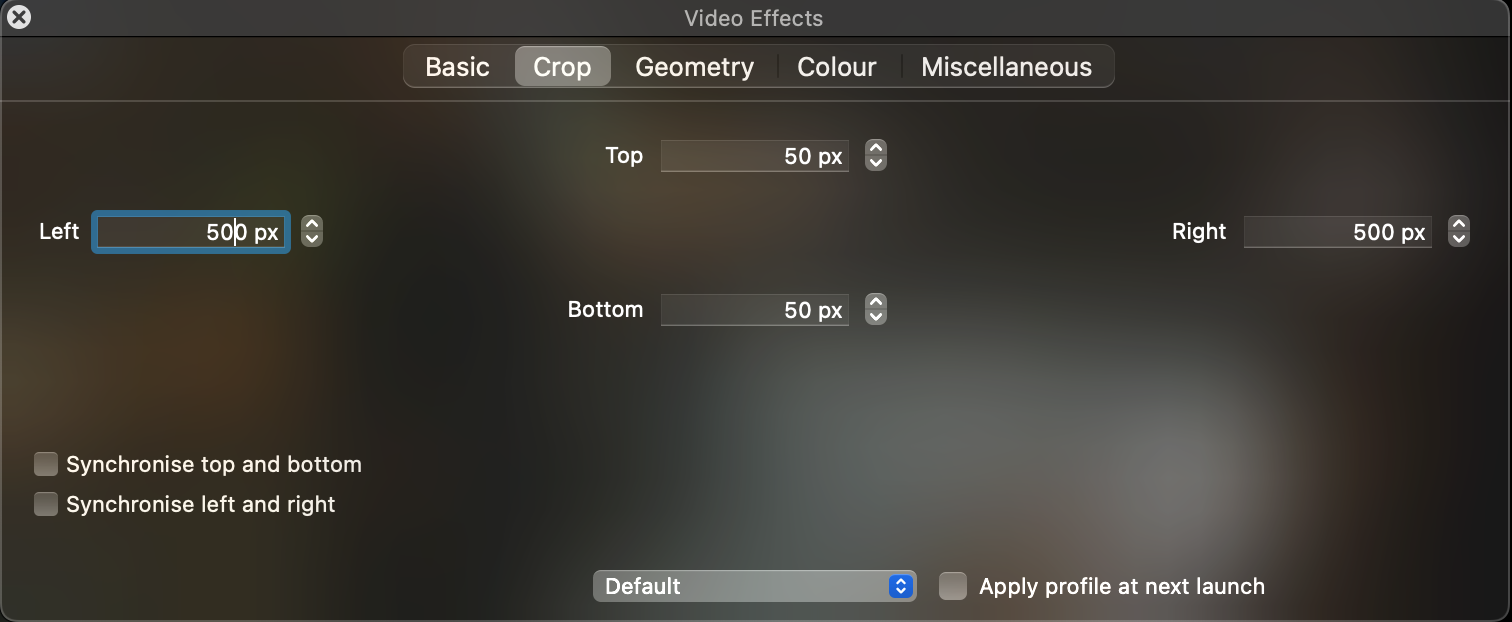Decrease the Bottom crop value with stepper

pos(876,317)
